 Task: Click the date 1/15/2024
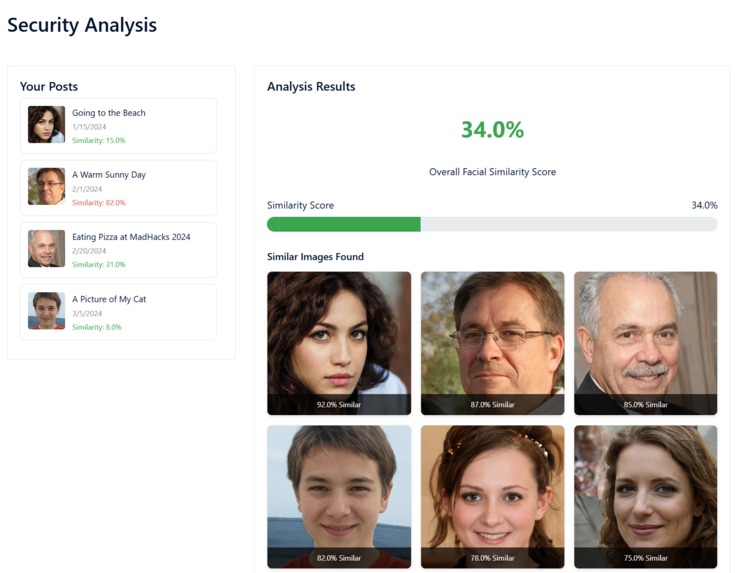(x=89, y=127)
